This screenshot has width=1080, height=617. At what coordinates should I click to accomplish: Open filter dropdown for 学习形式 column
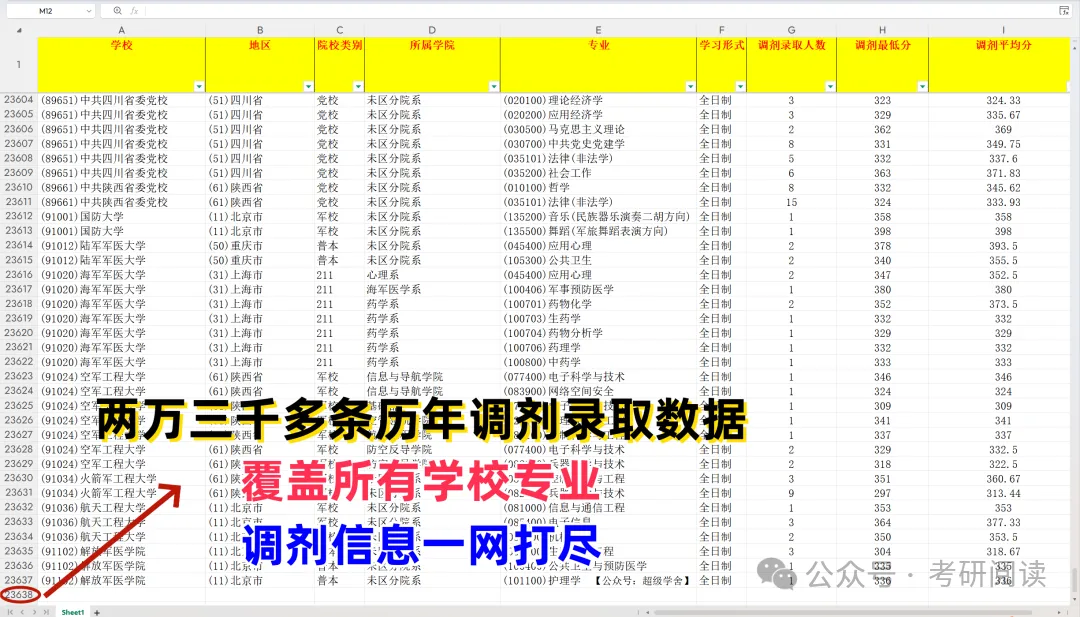[740, 86]
